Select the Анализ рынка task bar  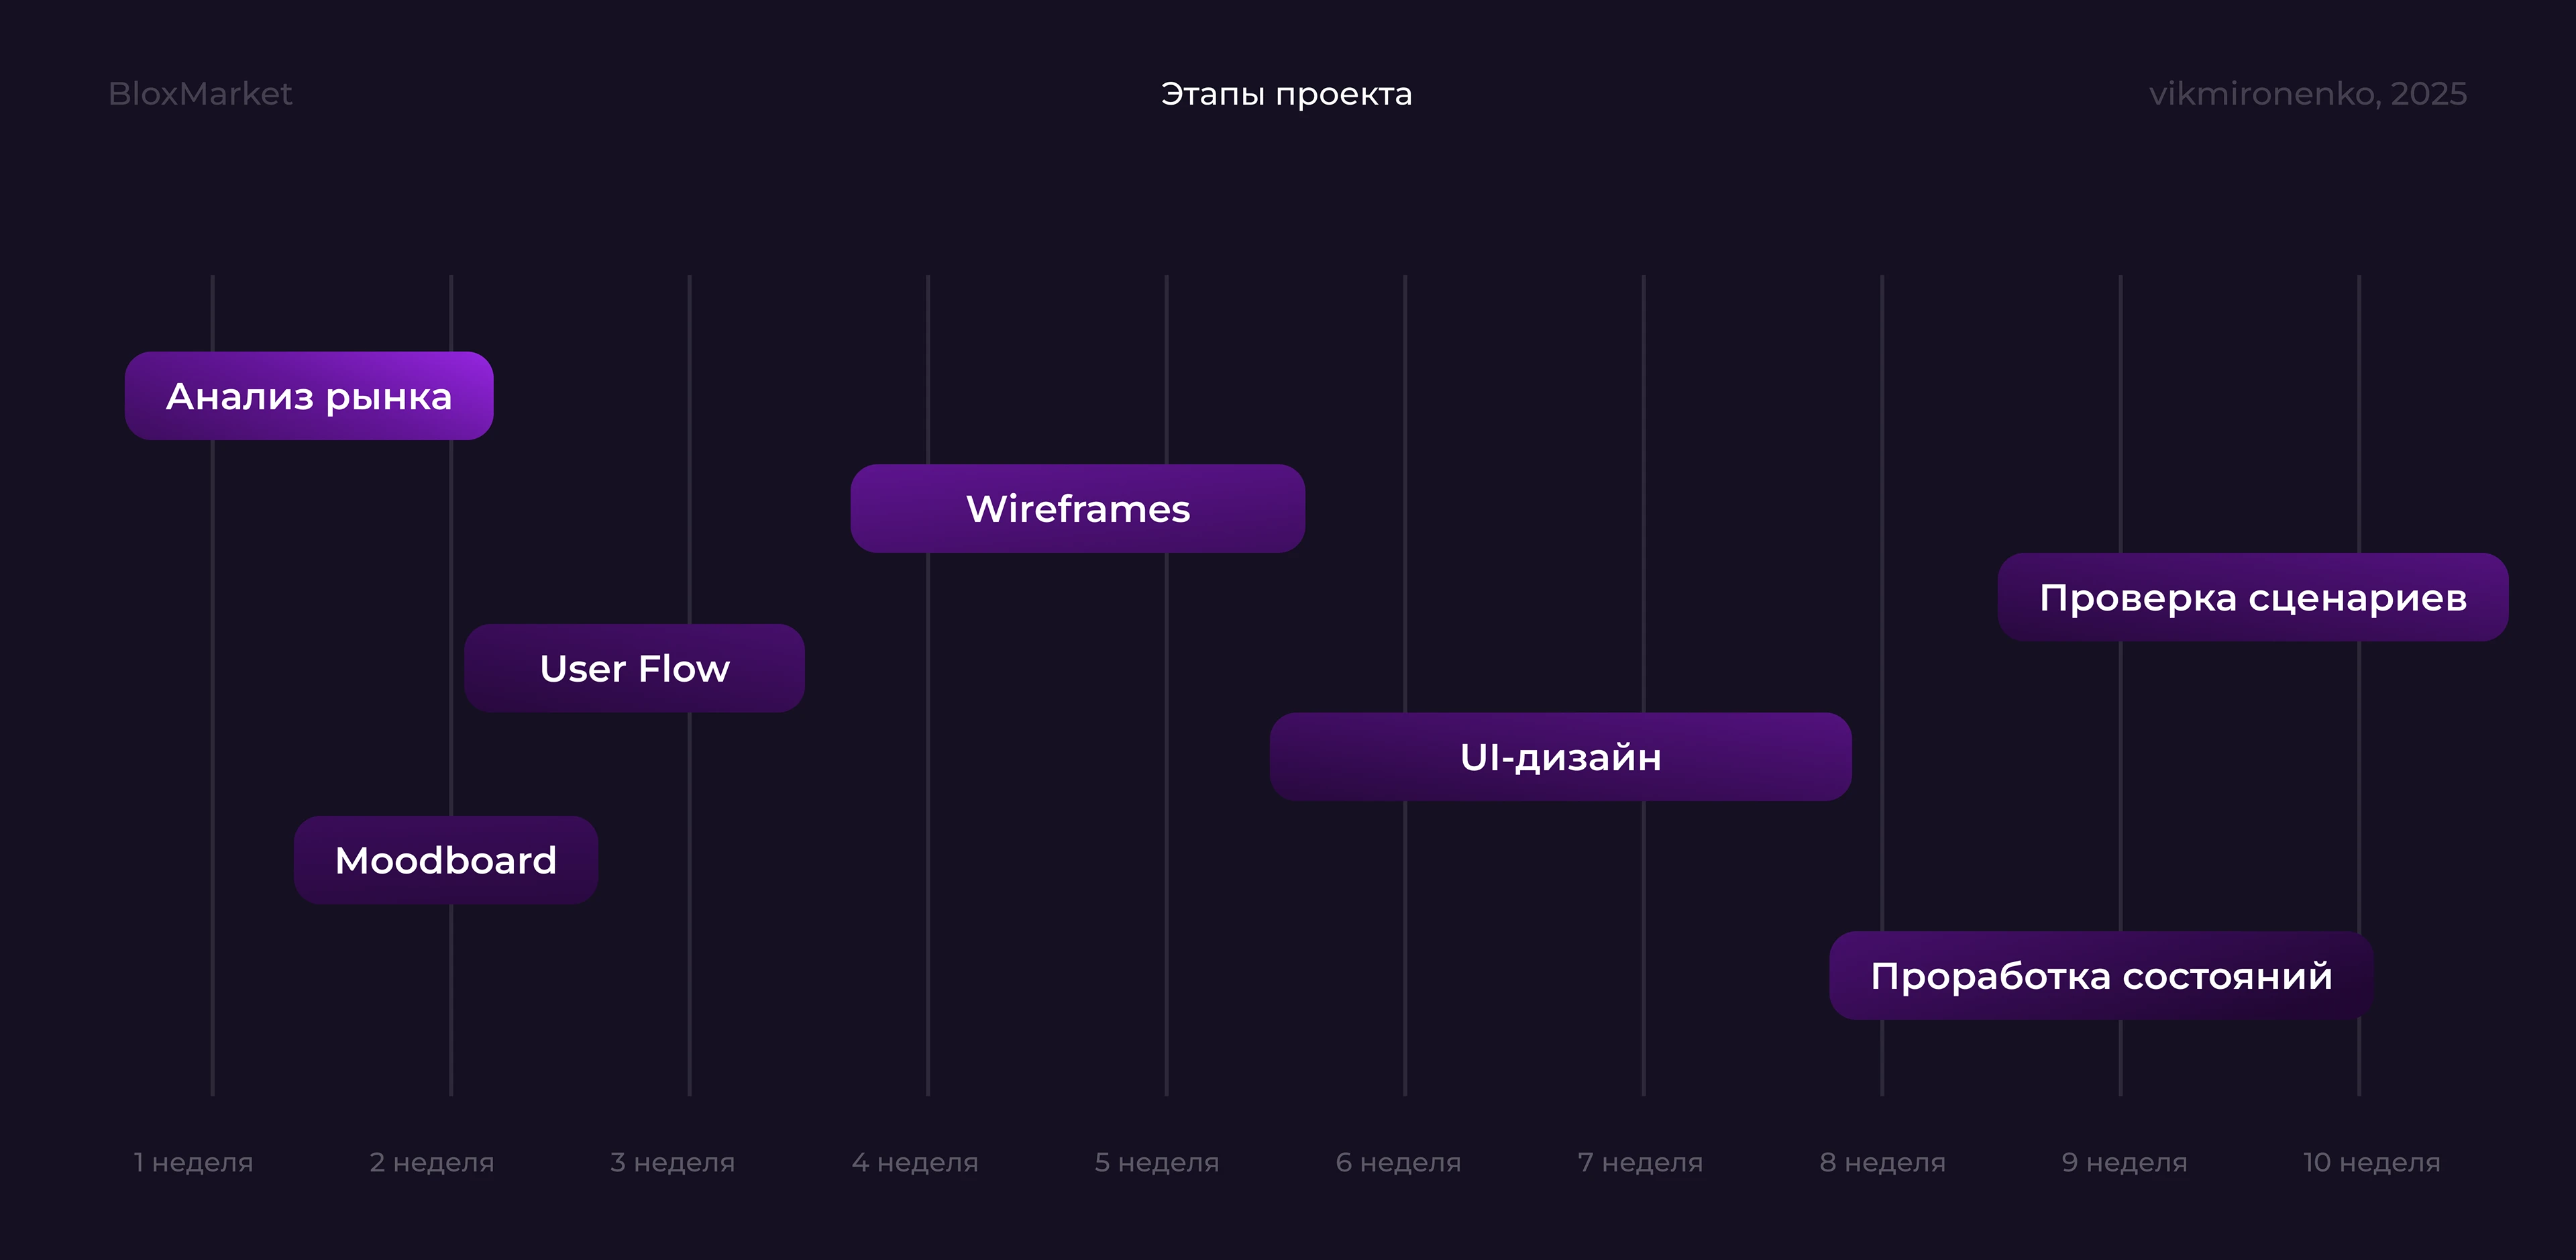point(308,396)
